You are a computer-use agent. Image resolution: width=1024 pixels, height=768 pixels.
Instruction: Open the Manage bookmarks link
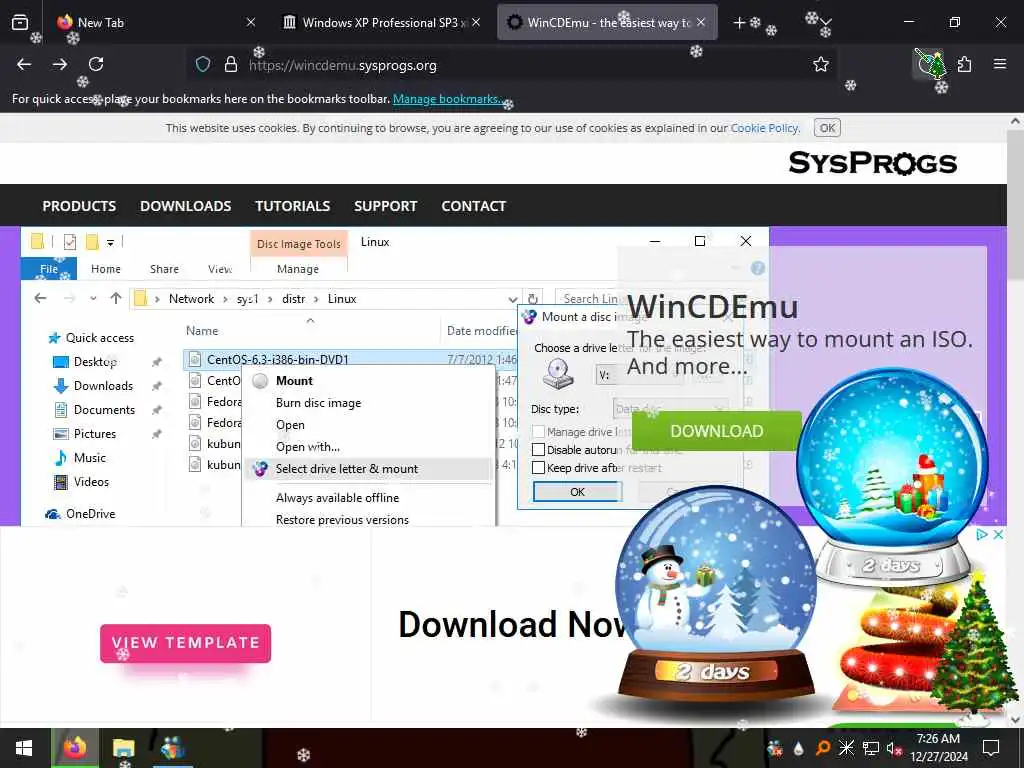(x=447, y=99)
